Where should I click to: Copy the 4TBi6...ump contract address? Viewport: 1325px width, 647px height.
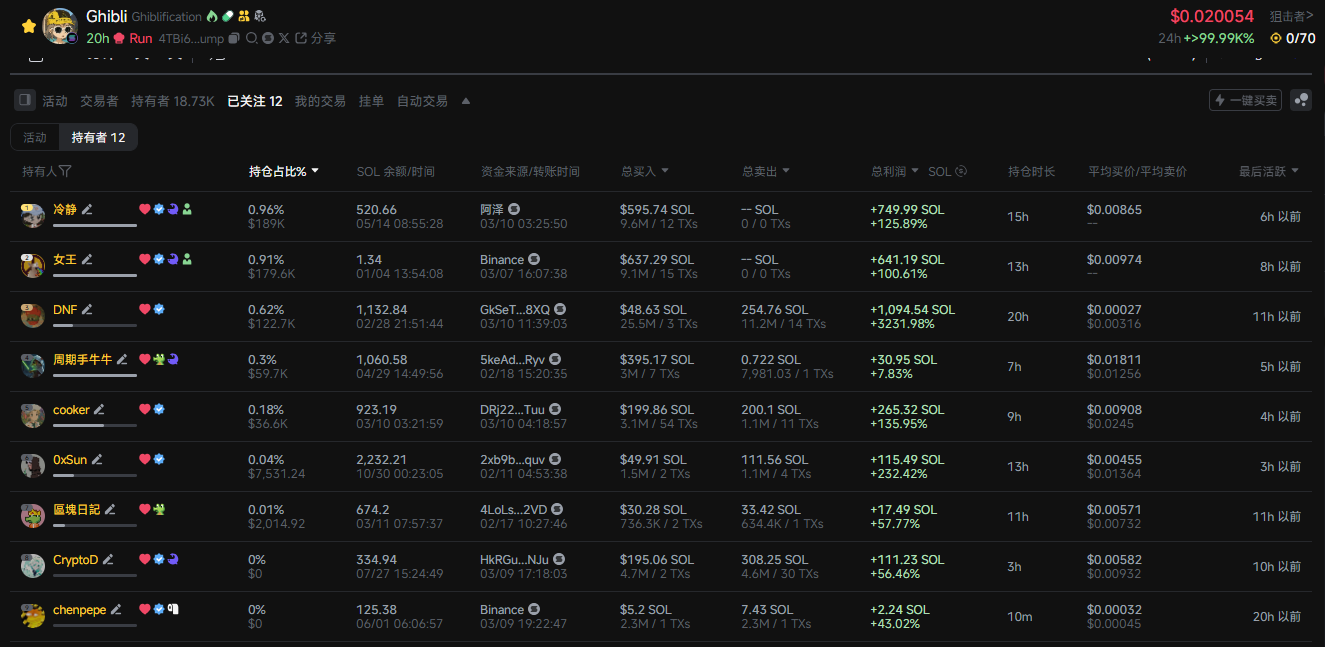(x=234, y=38)
